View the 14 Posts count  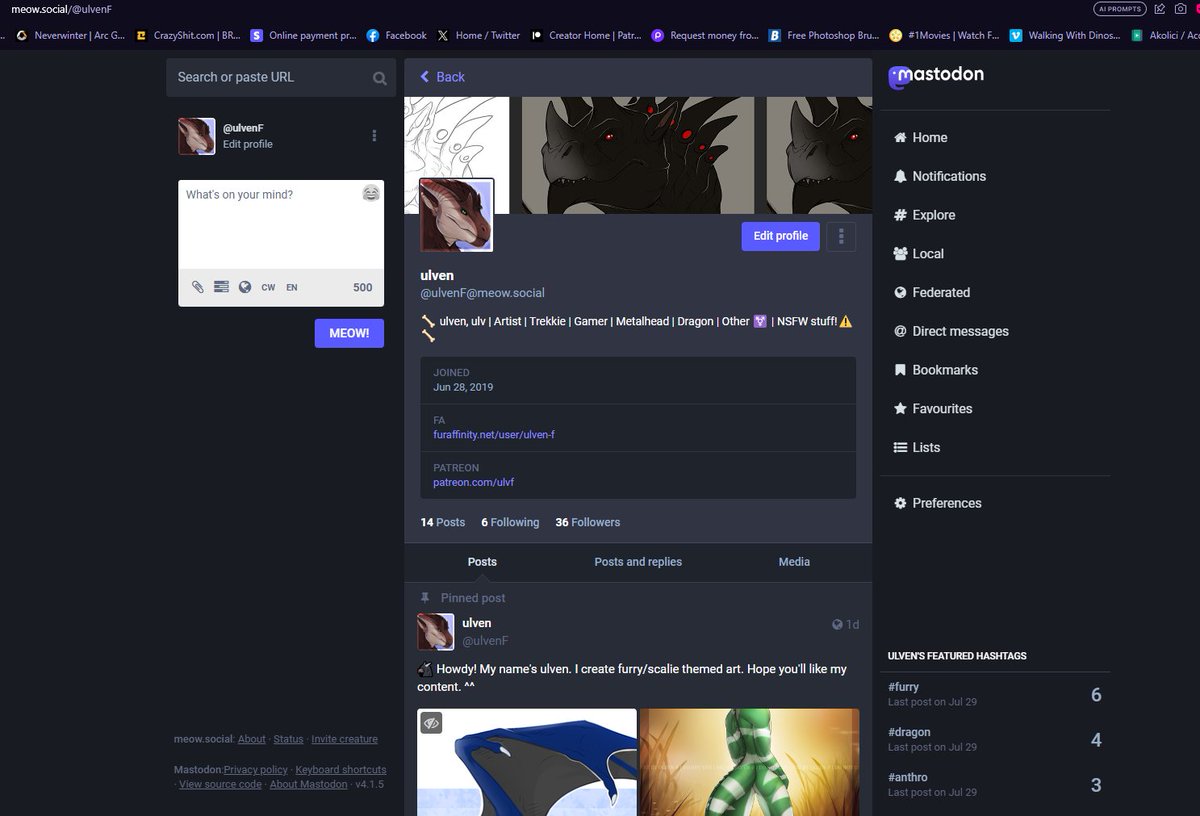(x=443, y=522)
